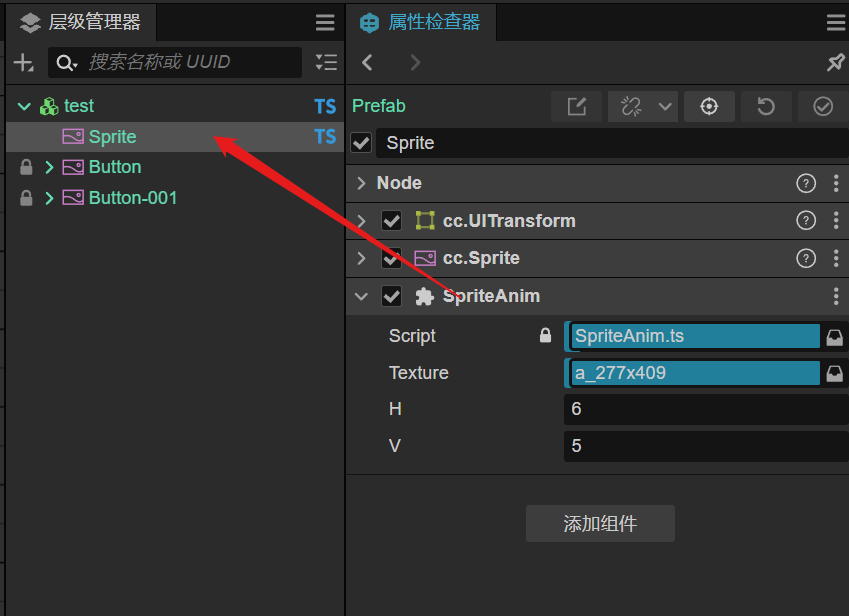Open SpriteAnim component three-dot menu
This screenshot has width=849, height=616.
[836, 296]
